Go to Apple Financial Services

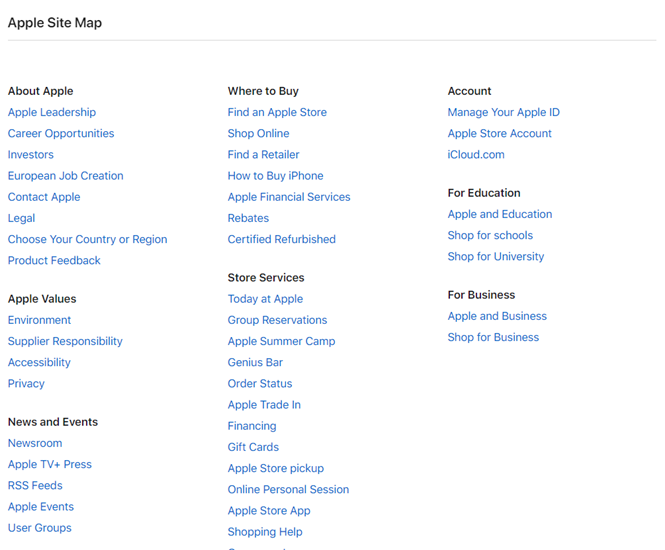[289, 197]
